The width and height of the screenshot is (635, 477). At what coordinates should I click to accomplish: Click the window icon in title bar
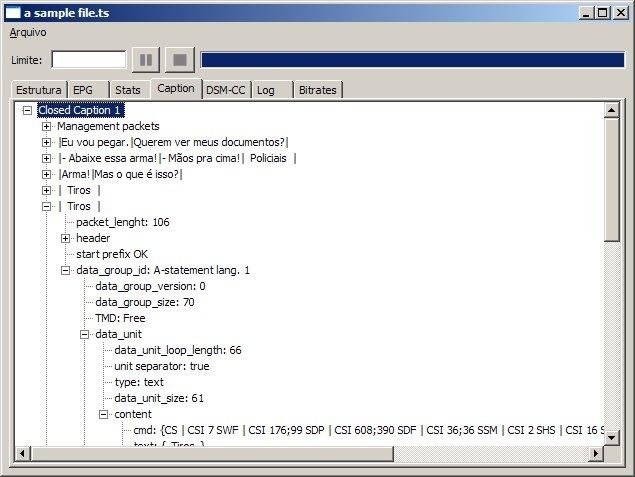click(x=13, y=13)
